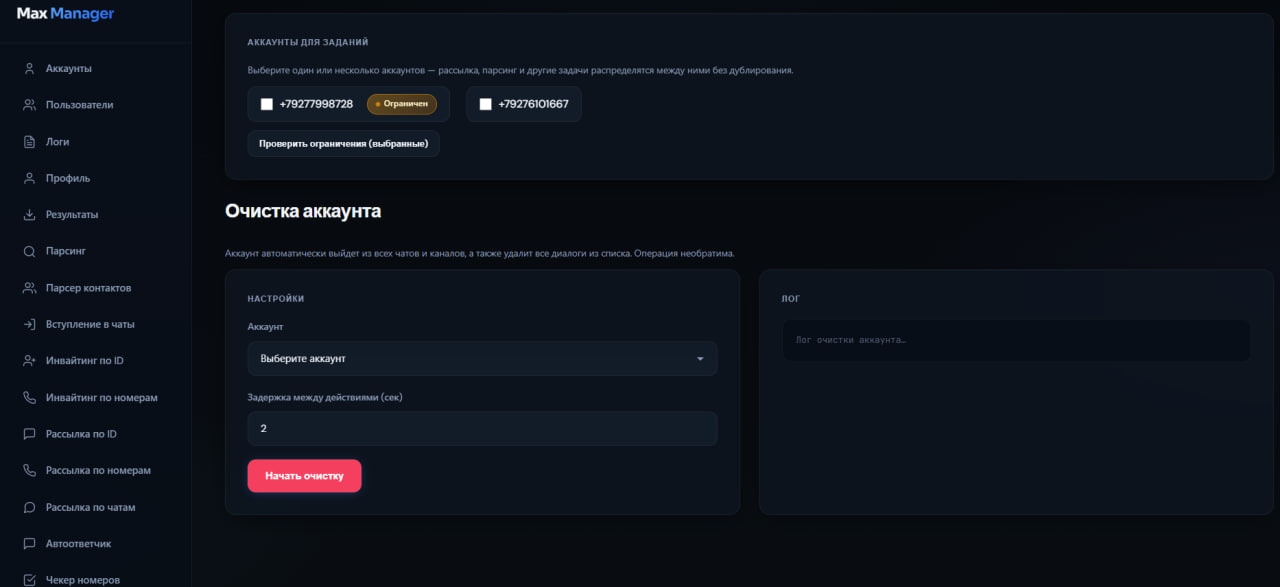Click the delay seconds input field
This screenshot has width=1280, height=587.
coord(482,428)
